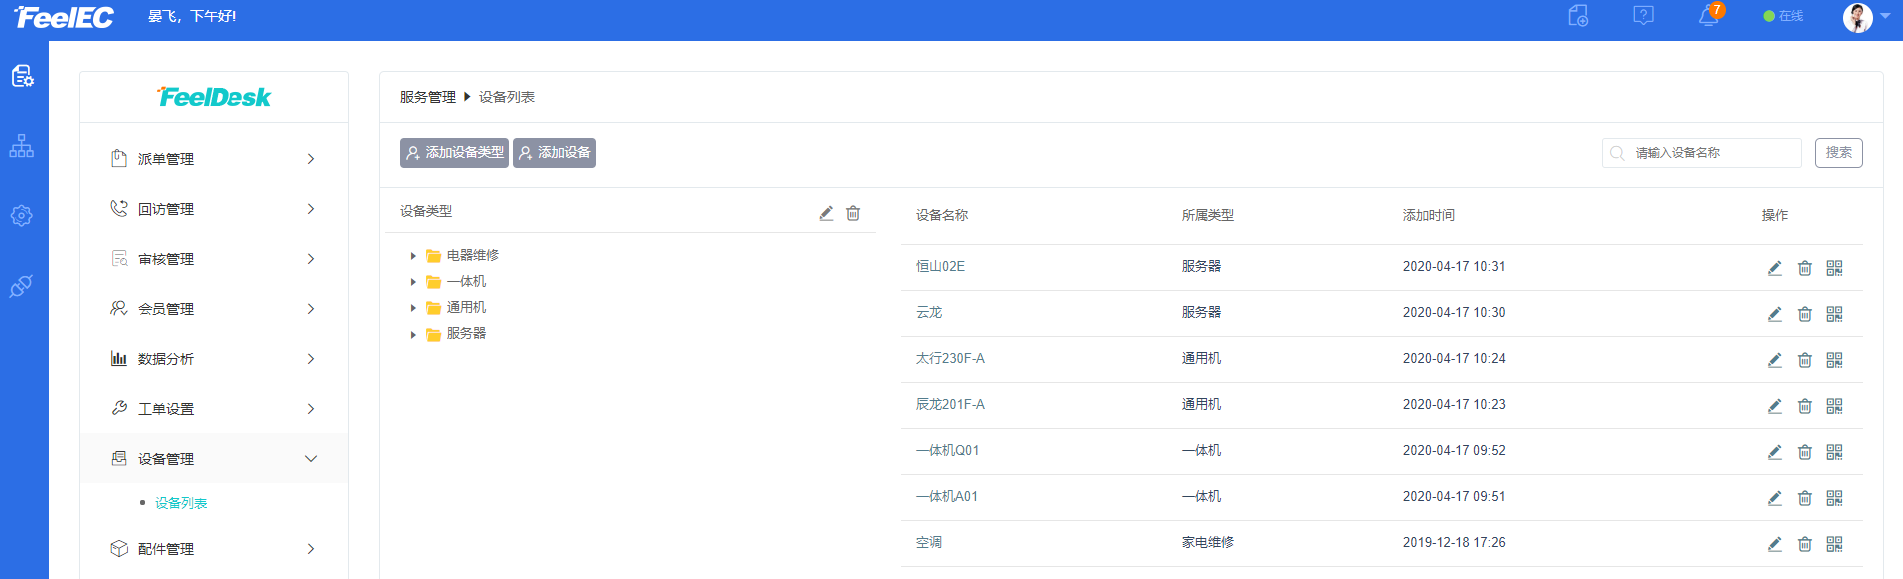1903x579 pixels.
Task: Click the 添加时间 column header
Action: [x=1429, y=215]
